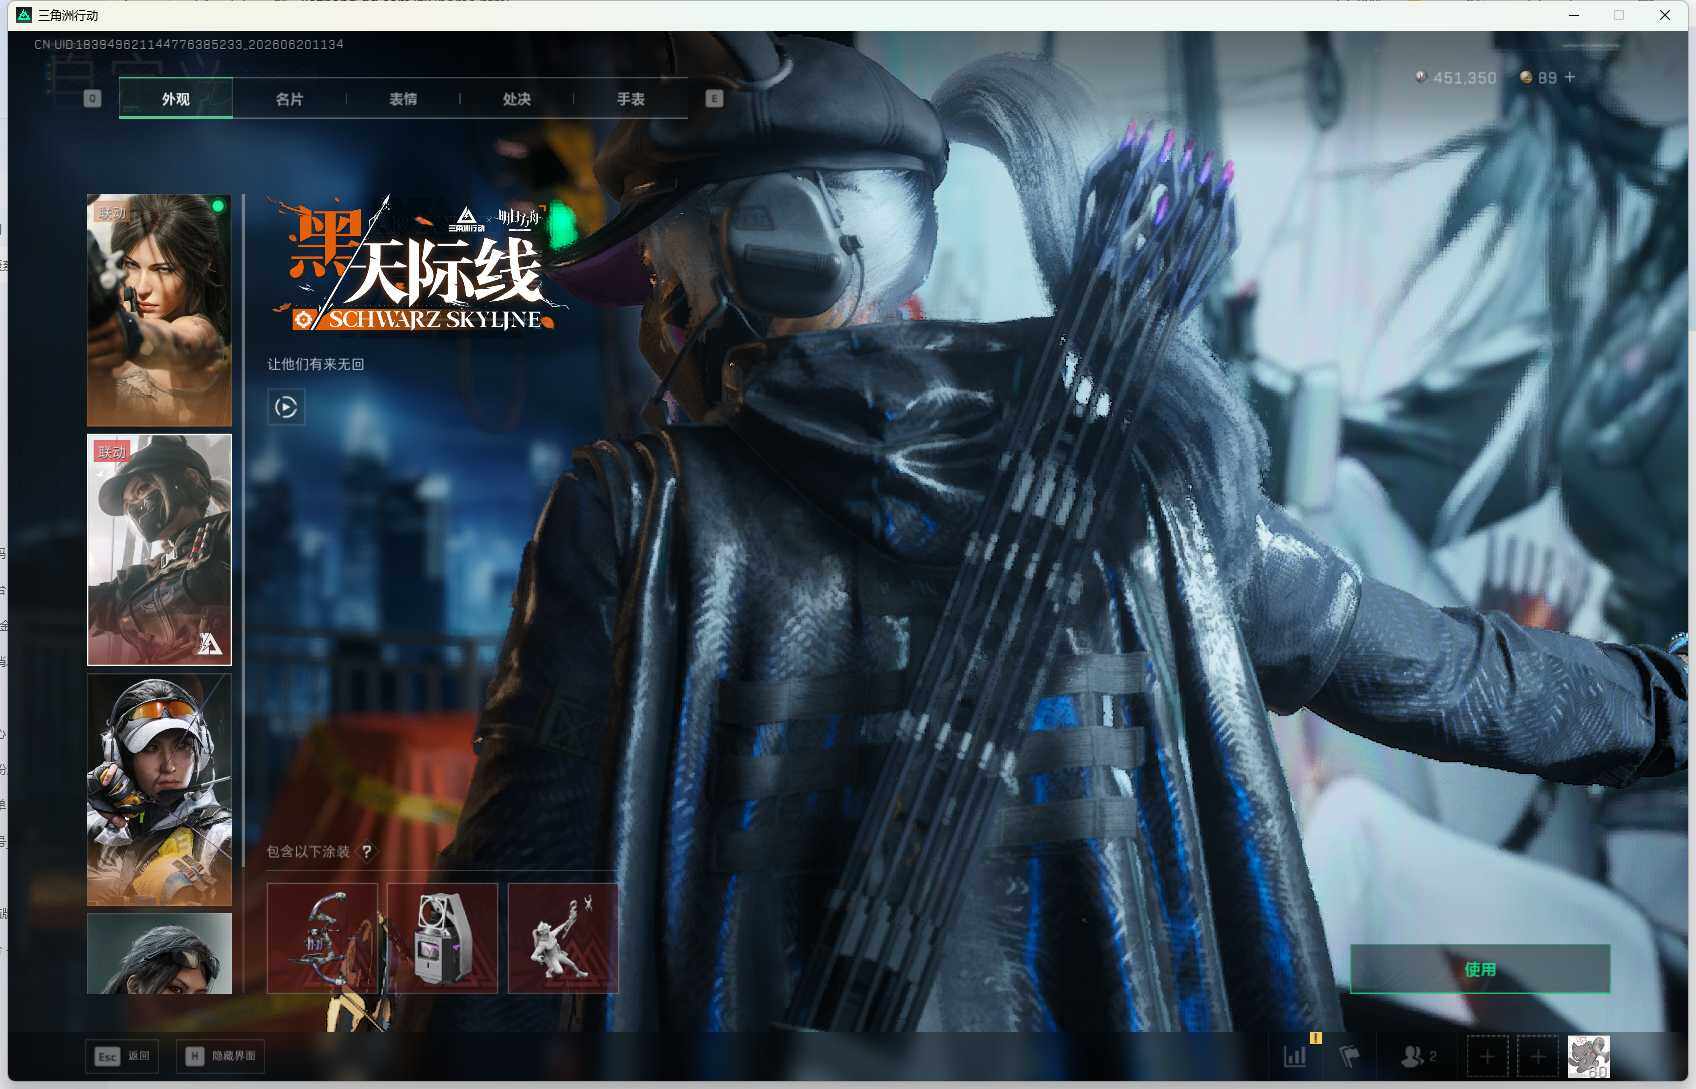The width and height of the screenshot is (1696, 1089).
Task: Play the Schwarz Skyline skin preview video
Action: pyautogui.click(x=286, y=407)
